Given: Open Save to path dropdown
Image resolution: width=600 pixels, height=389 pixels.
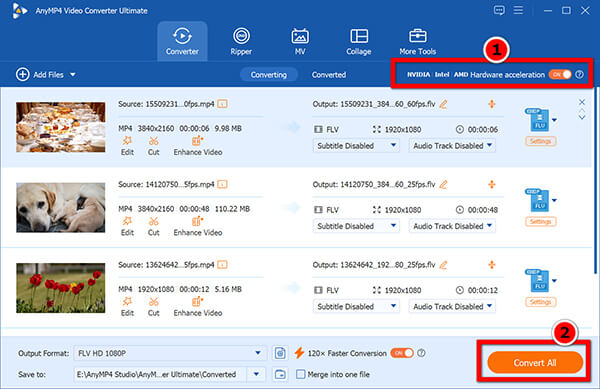Looking at the screenshot, I should 256,374.
